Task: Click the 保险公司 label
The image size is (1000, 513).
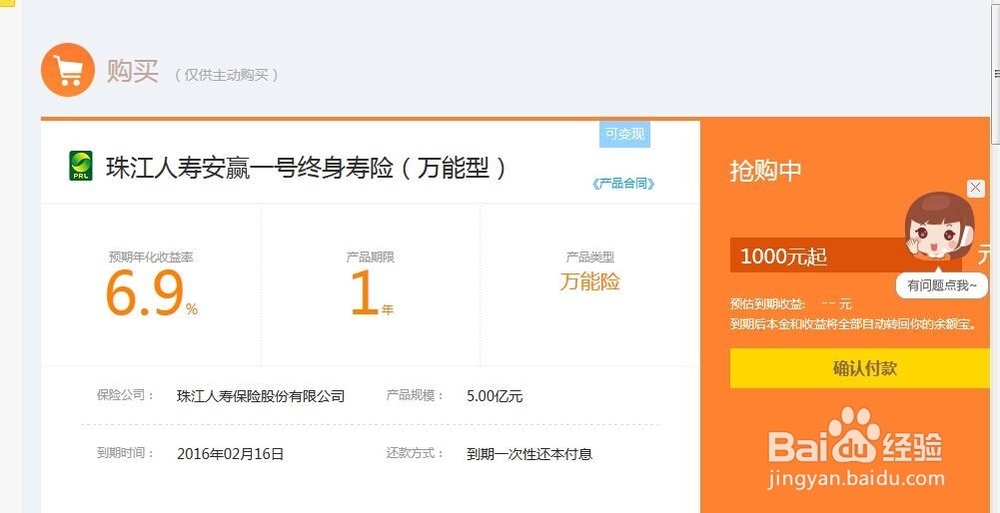Action: tap(126, 395)
